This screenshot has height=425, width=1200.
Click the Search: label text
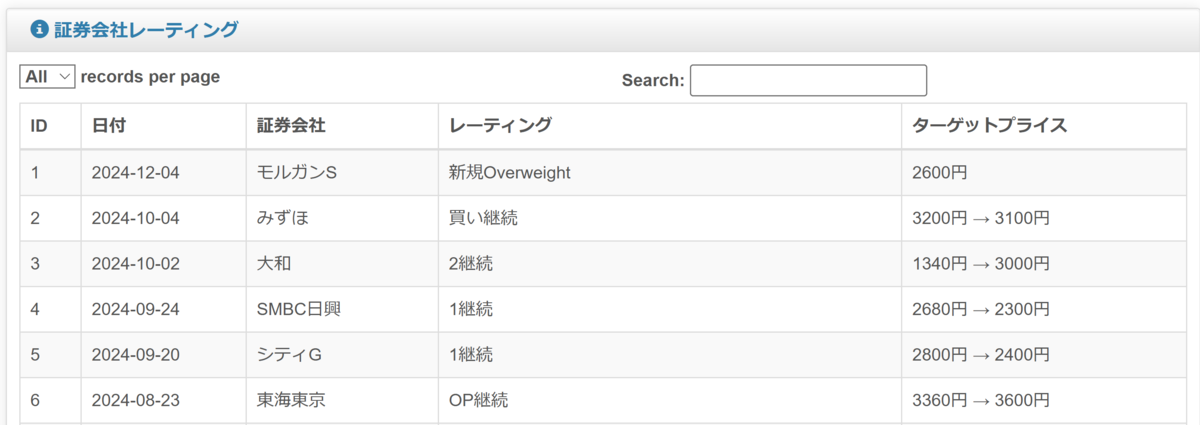[x=653, y=80]
